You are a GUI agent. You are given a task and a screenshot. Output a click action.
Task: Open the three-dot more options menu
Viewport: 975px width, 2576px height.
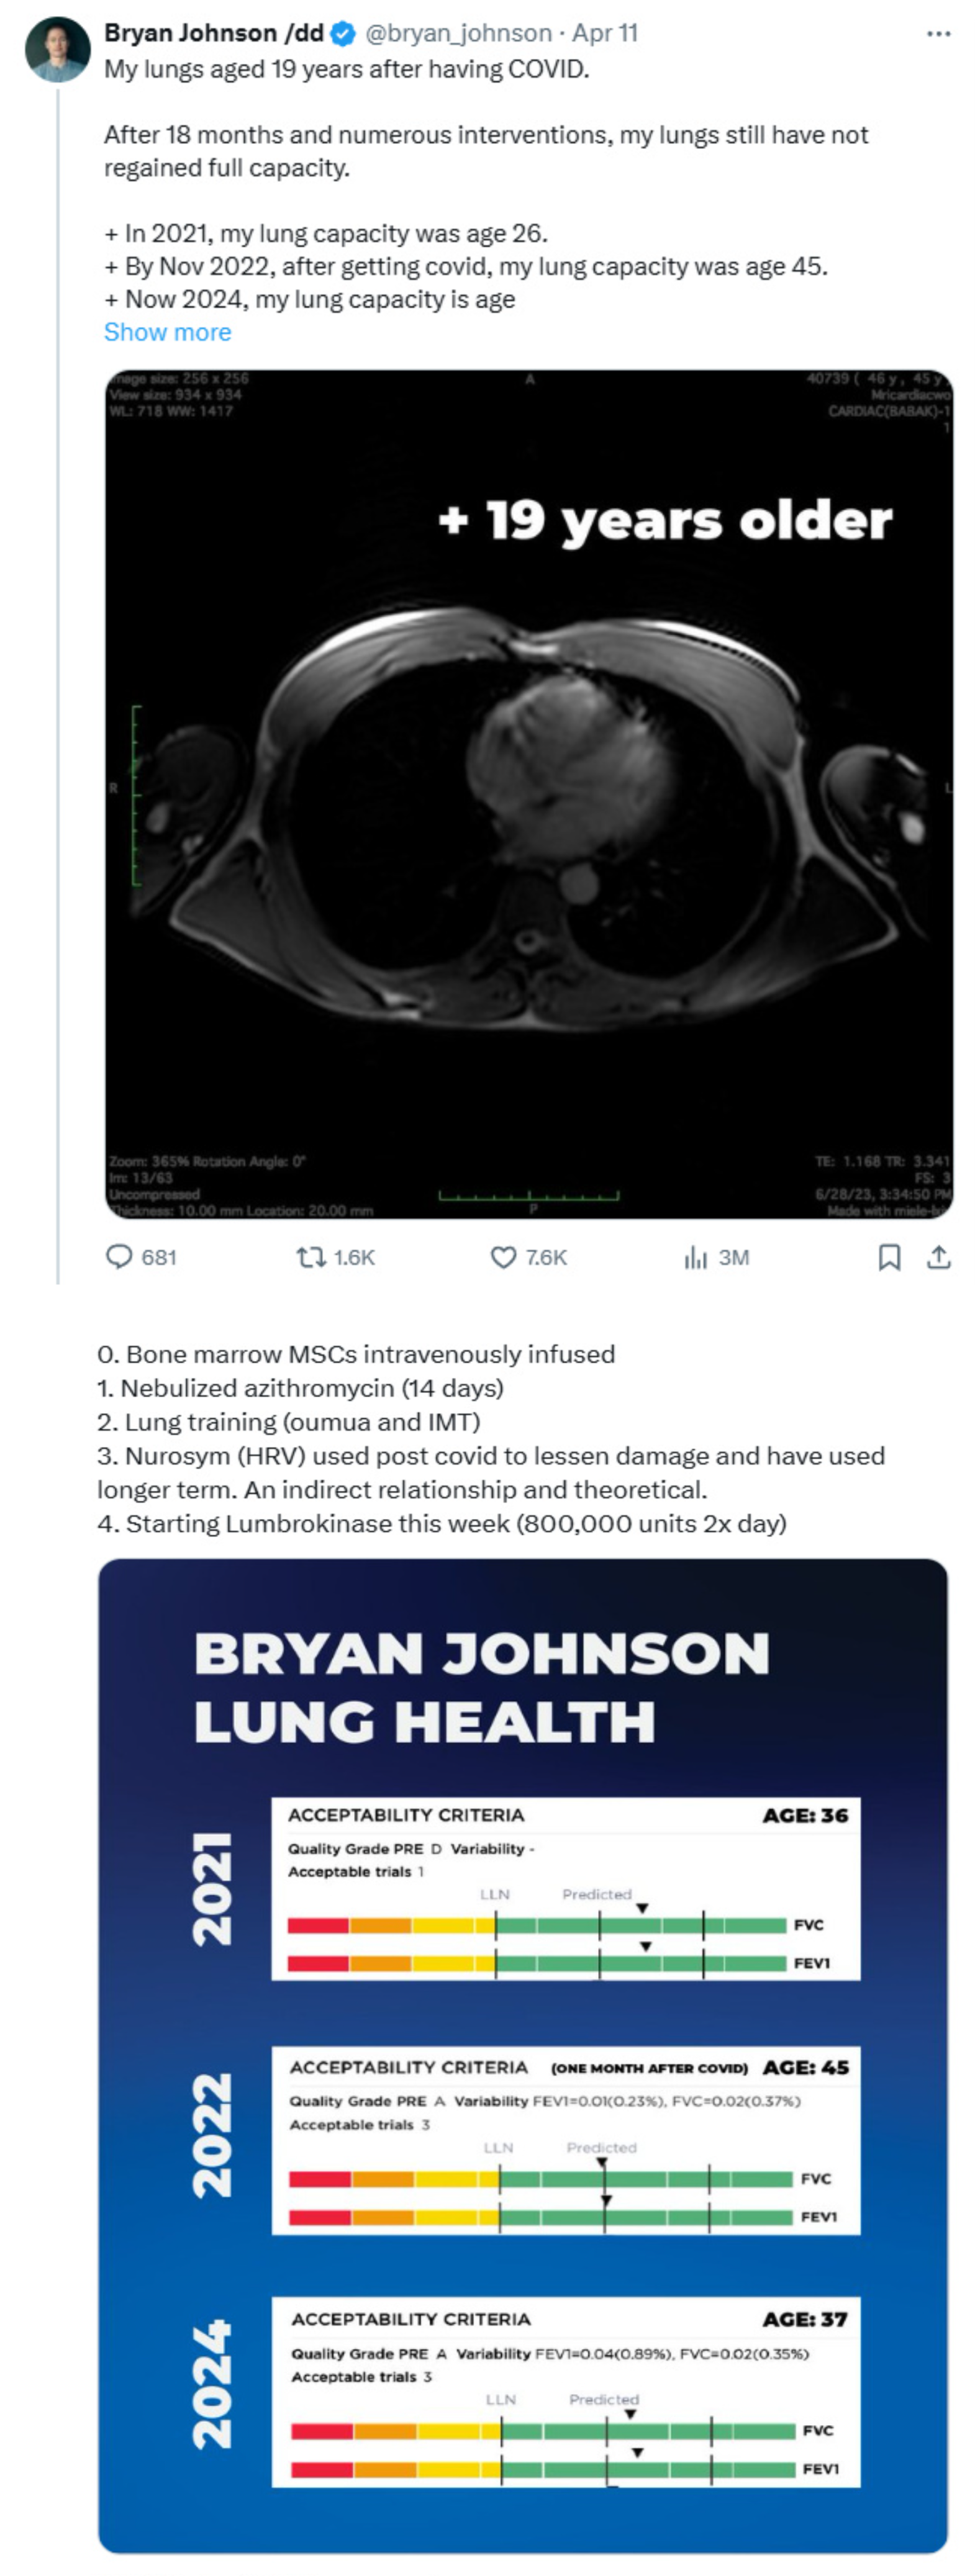click(x=938, y=34)
